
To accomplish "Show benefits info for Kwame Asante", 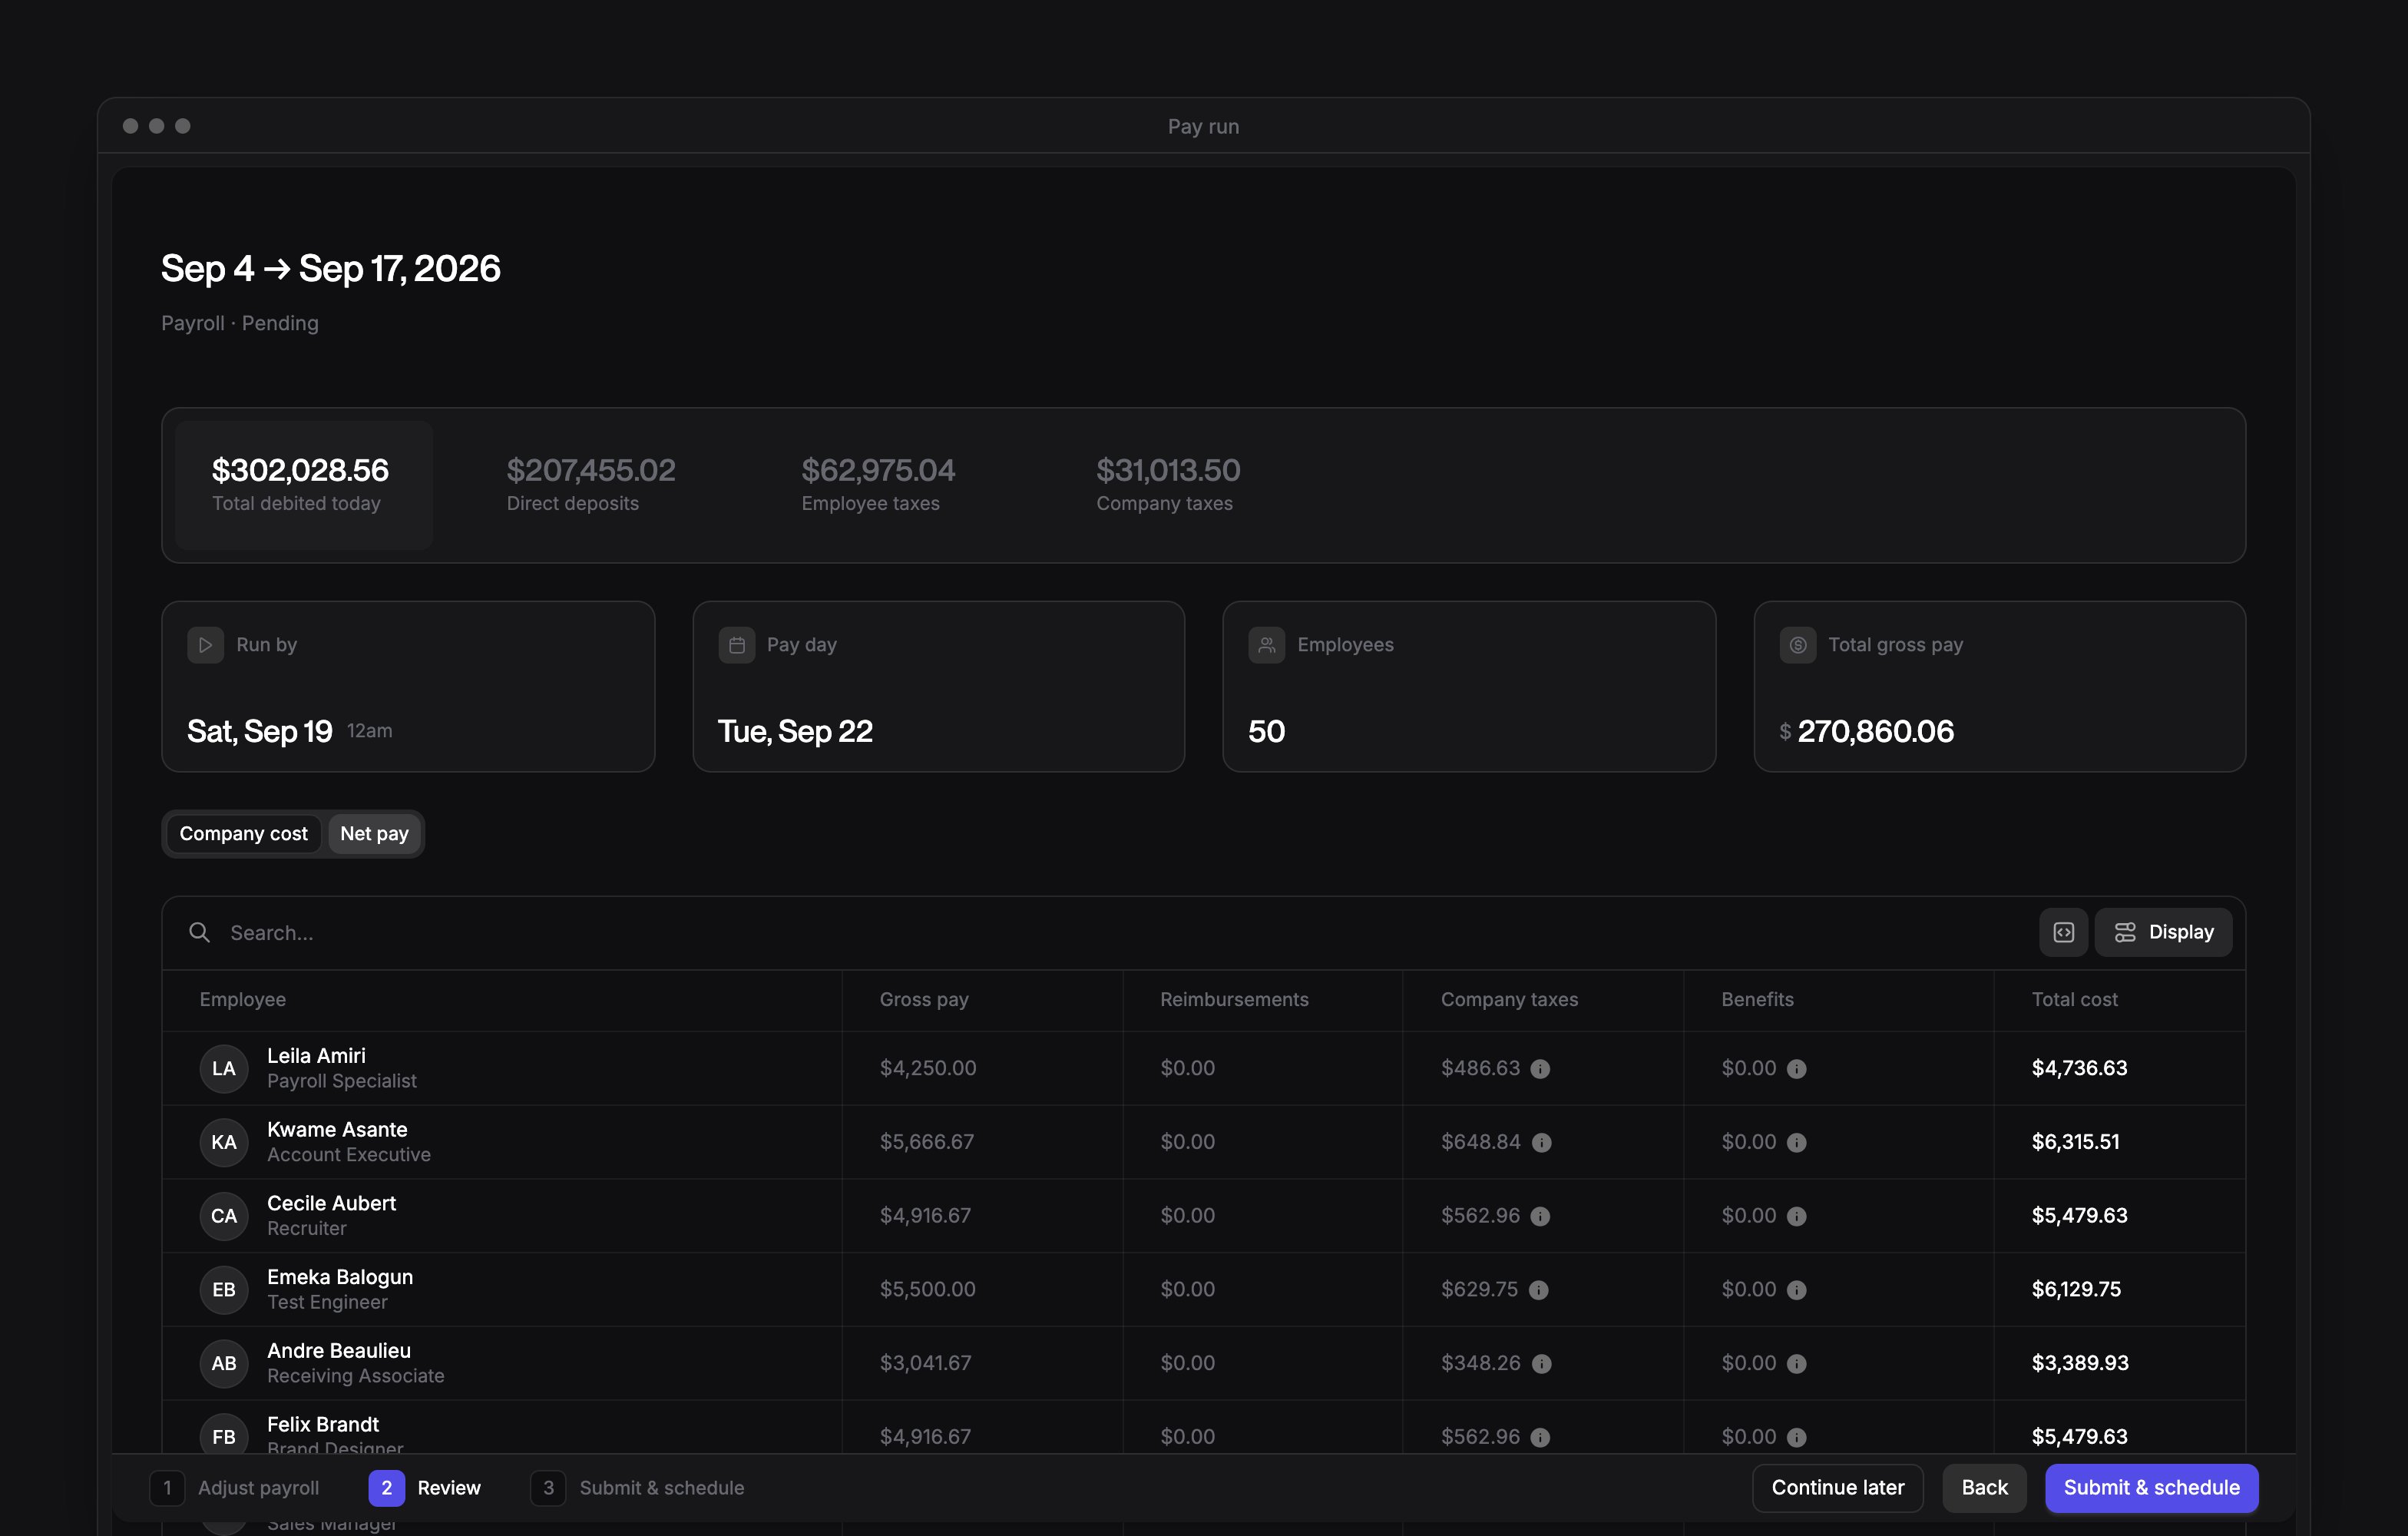I will [x=1796, y=1143].
